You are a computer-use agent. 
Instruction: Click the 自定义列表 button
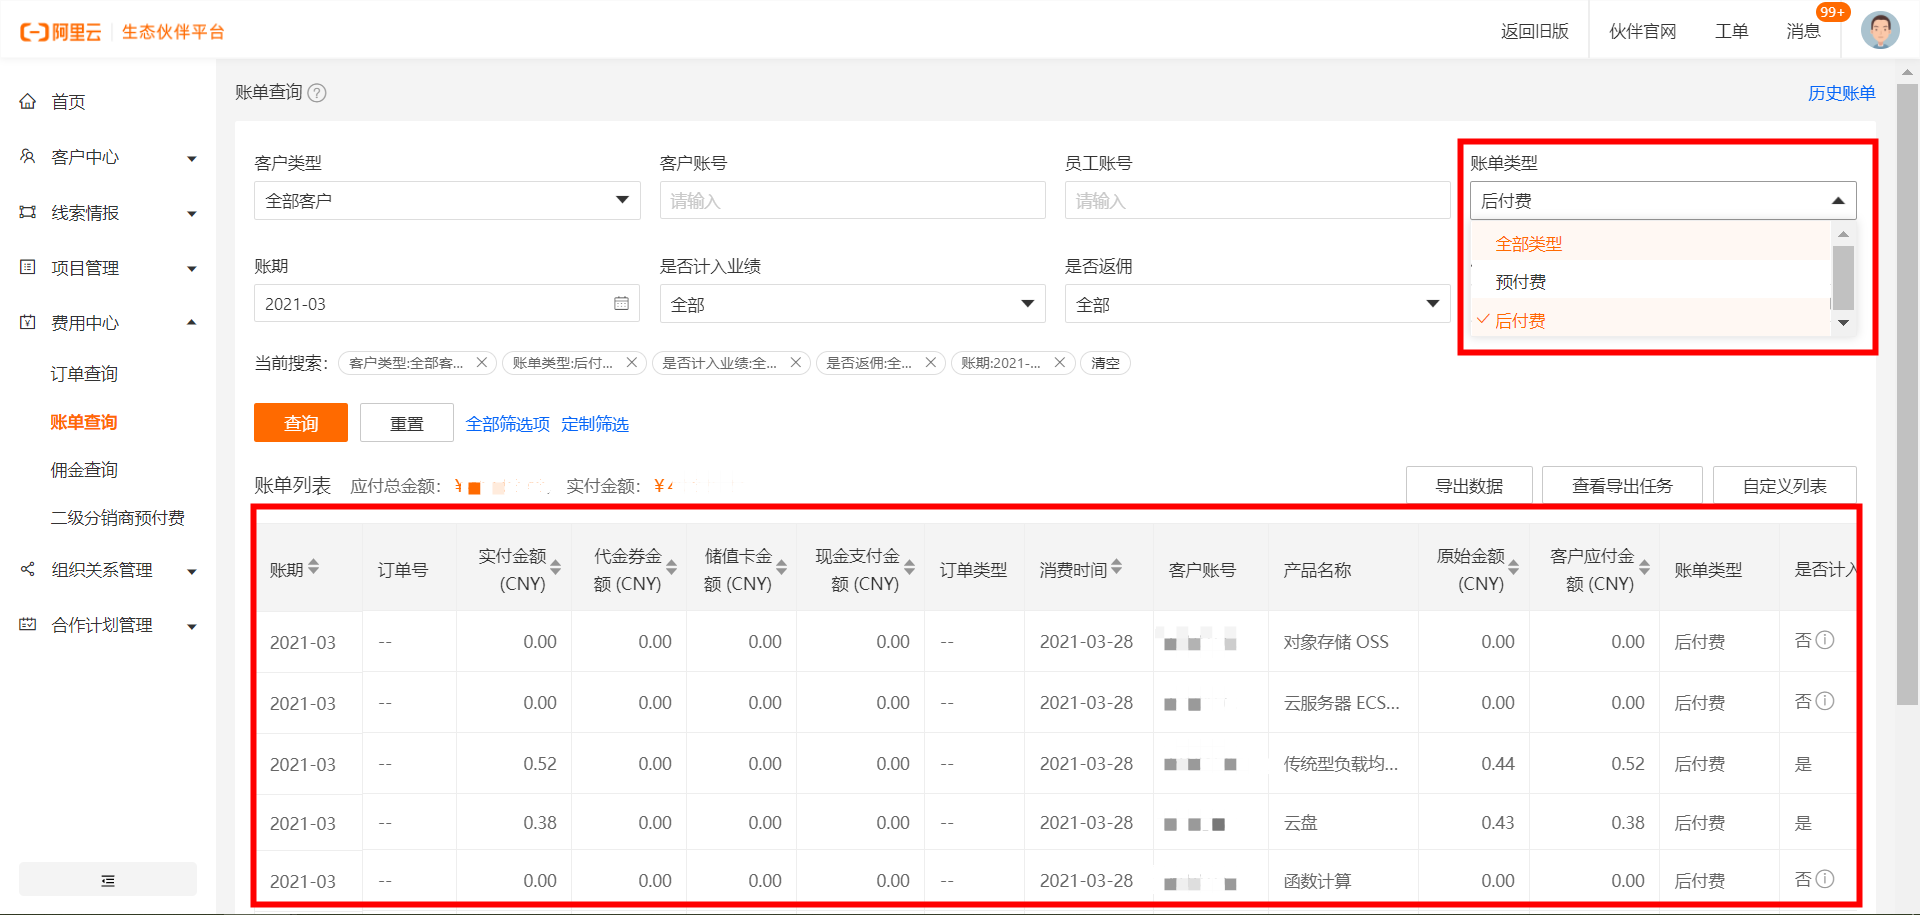coord(1784,485)
